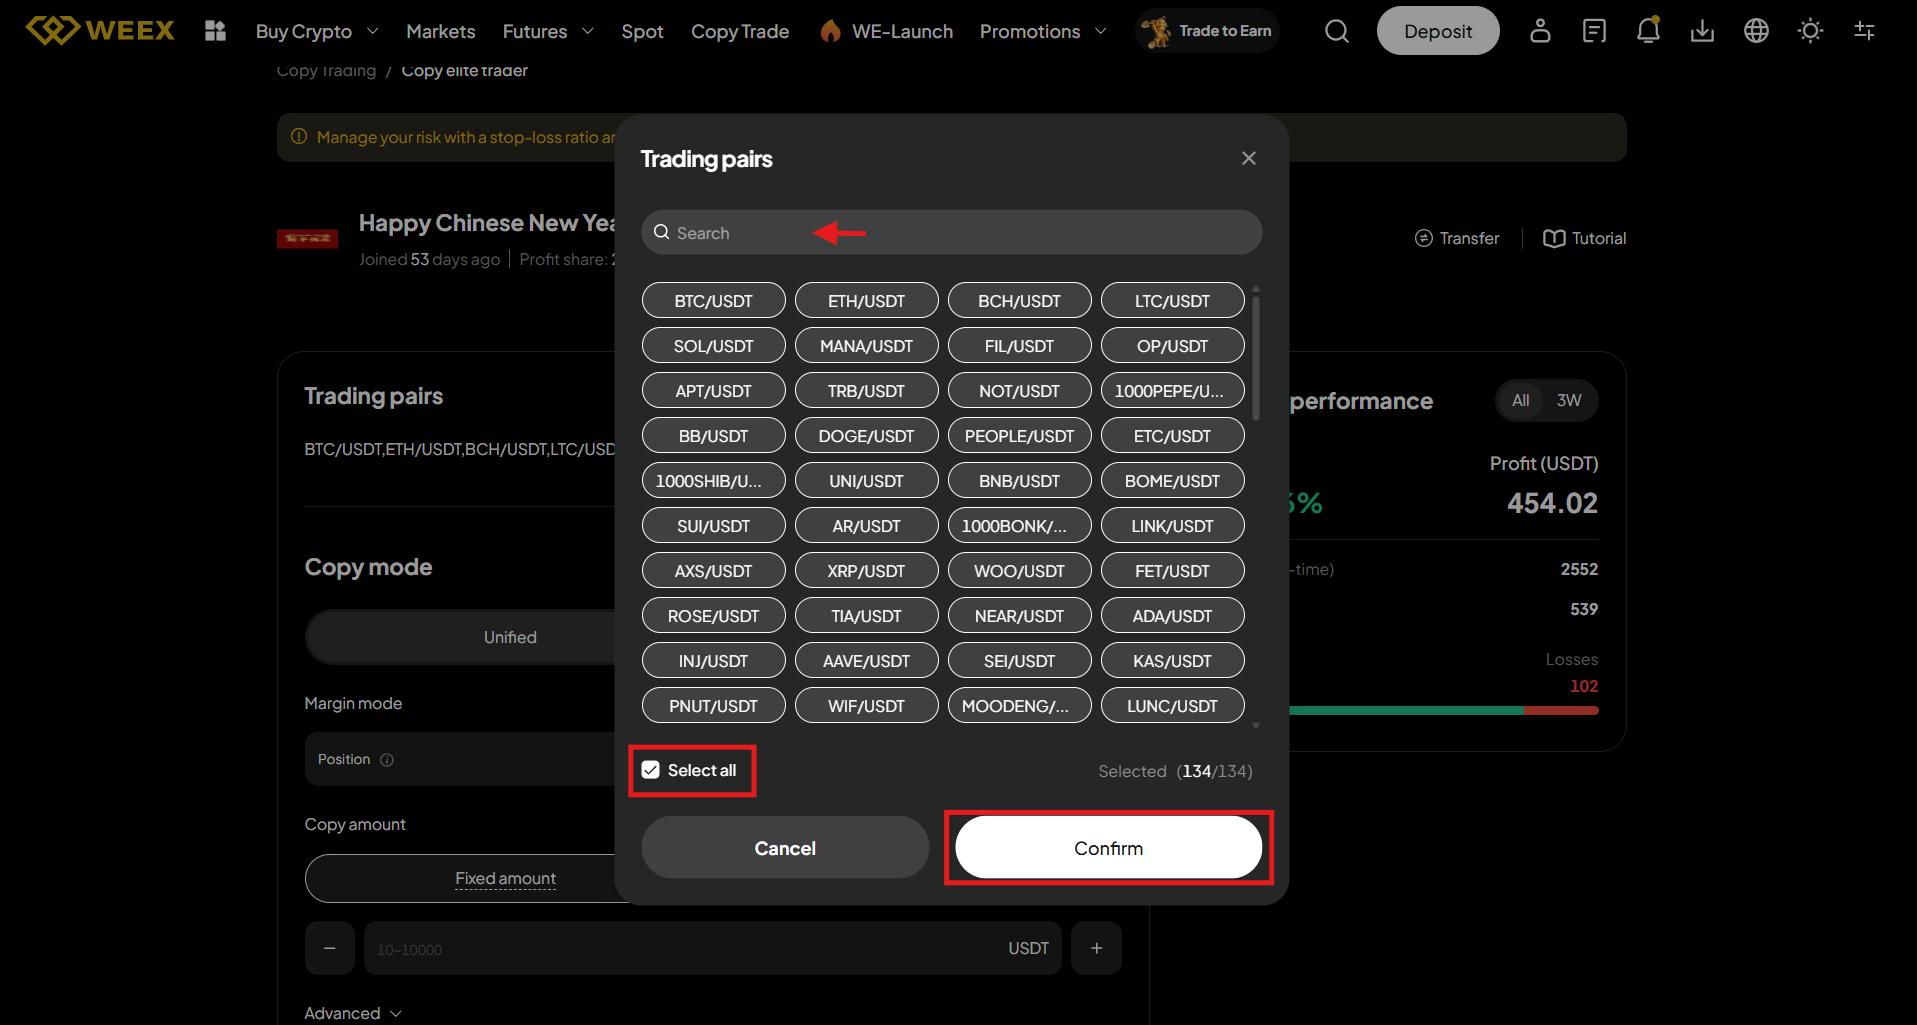Click the download app icon
The width and height of the screenshot is (1917, 1025).
(1702, 31)
